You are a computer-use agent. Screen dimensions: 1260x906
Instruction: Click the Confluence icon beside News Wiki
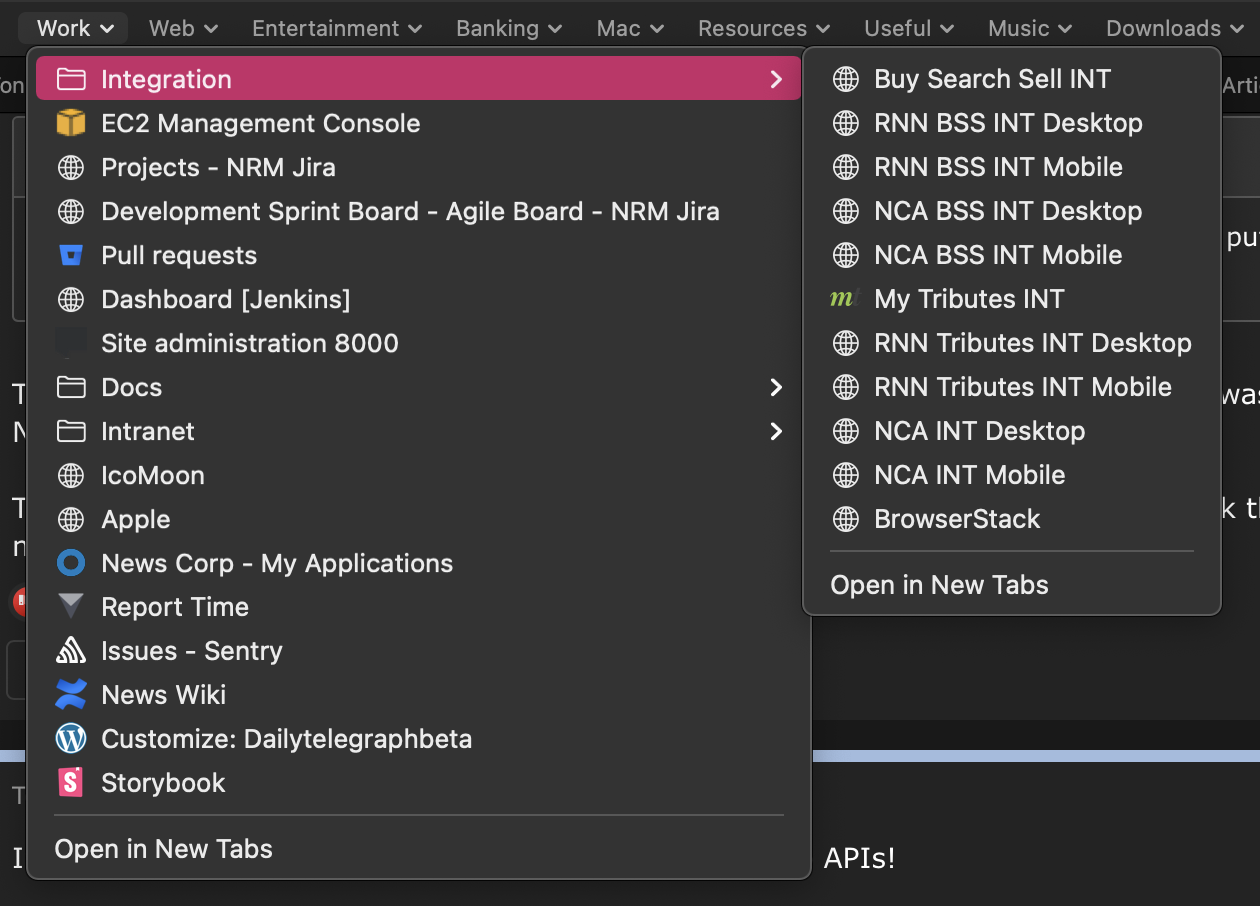(71, 695)
